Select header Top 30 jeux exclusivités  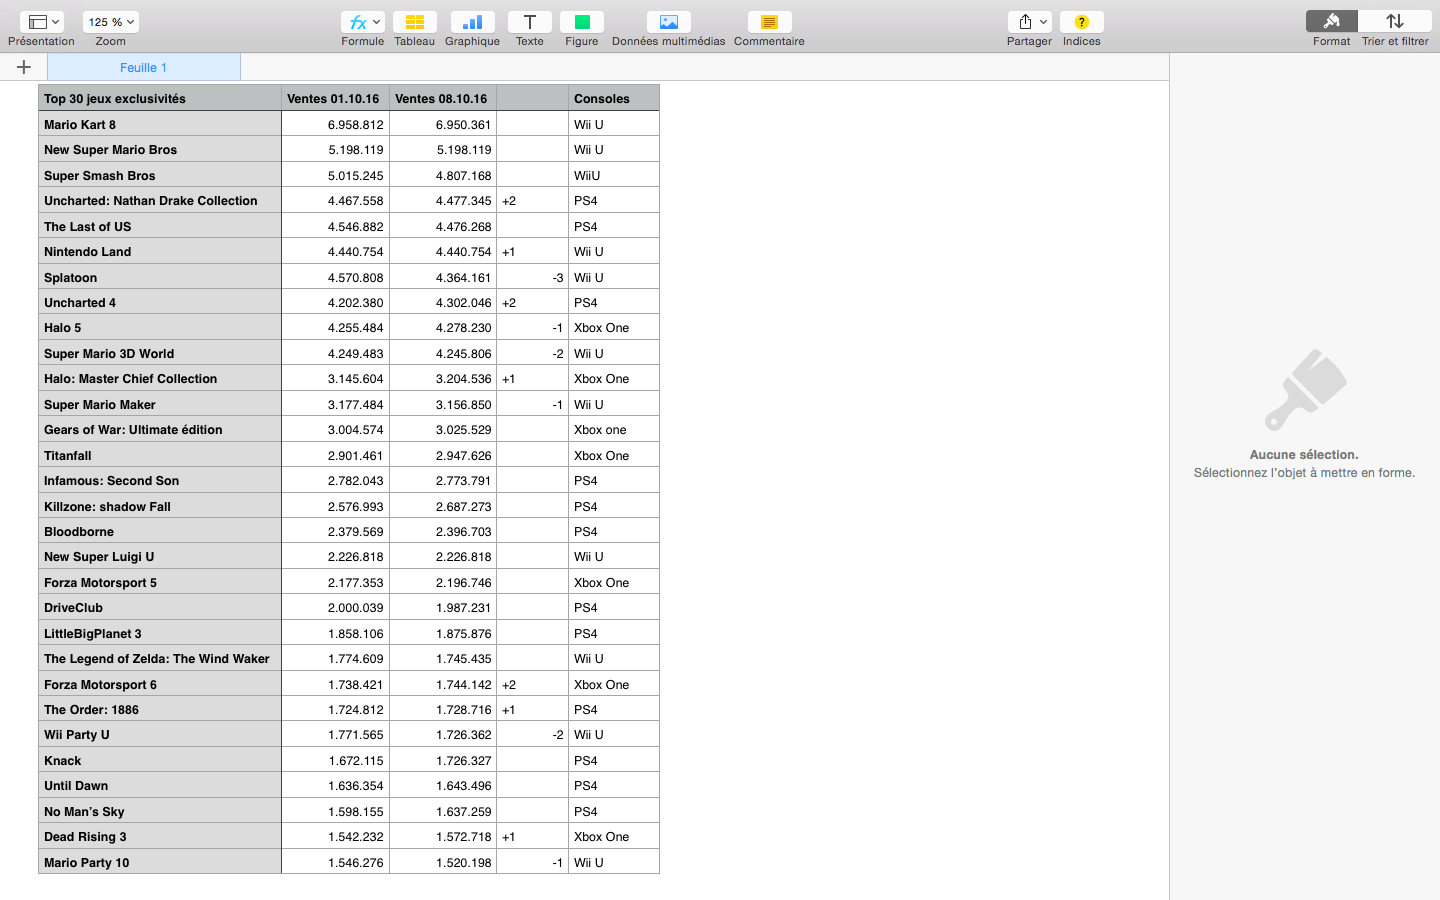(x=160, y=98)
